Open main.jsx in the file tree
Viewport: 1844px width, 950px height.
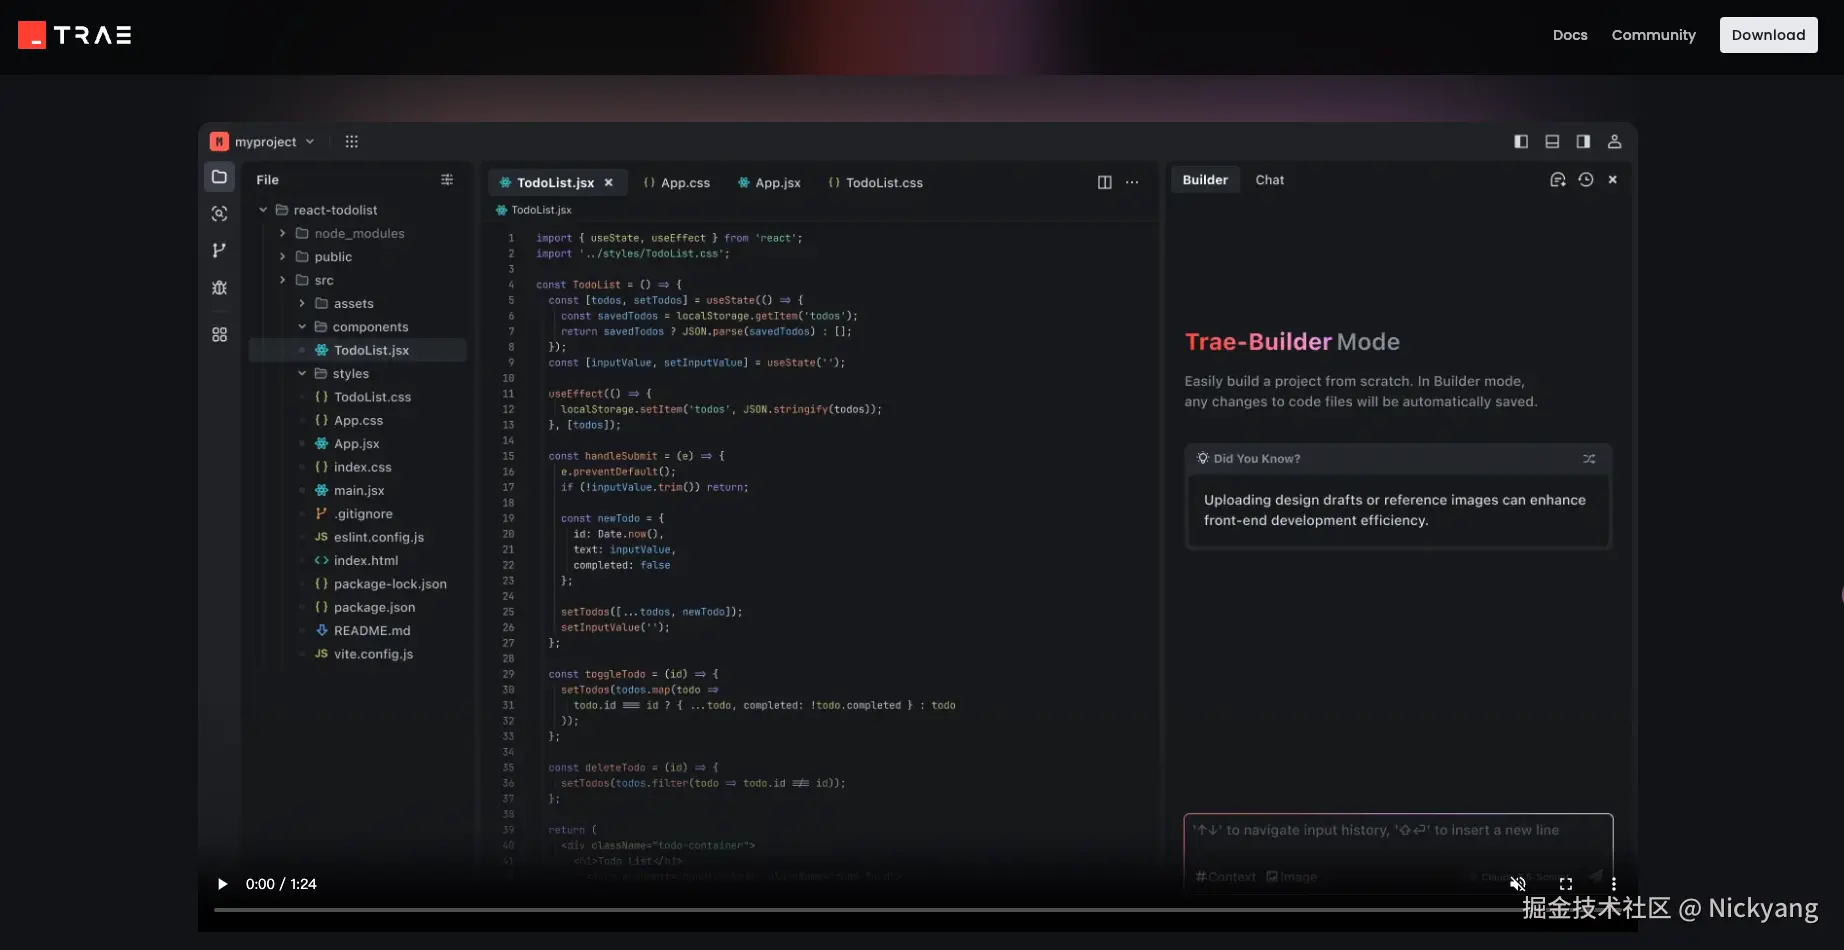pos(358,491)
